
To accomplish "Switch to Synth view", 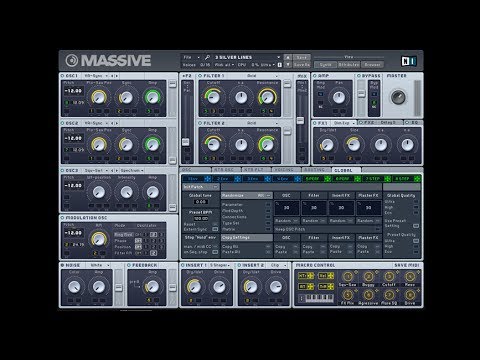I will tap(325, 65).
